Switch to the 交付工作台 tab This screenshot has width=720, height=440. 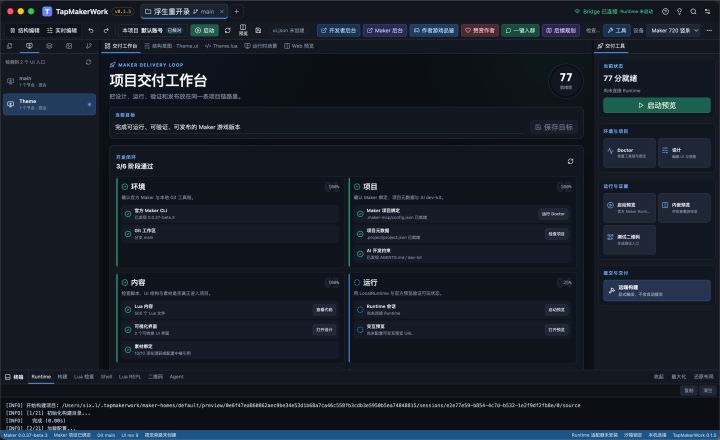(x=121, y=46)
